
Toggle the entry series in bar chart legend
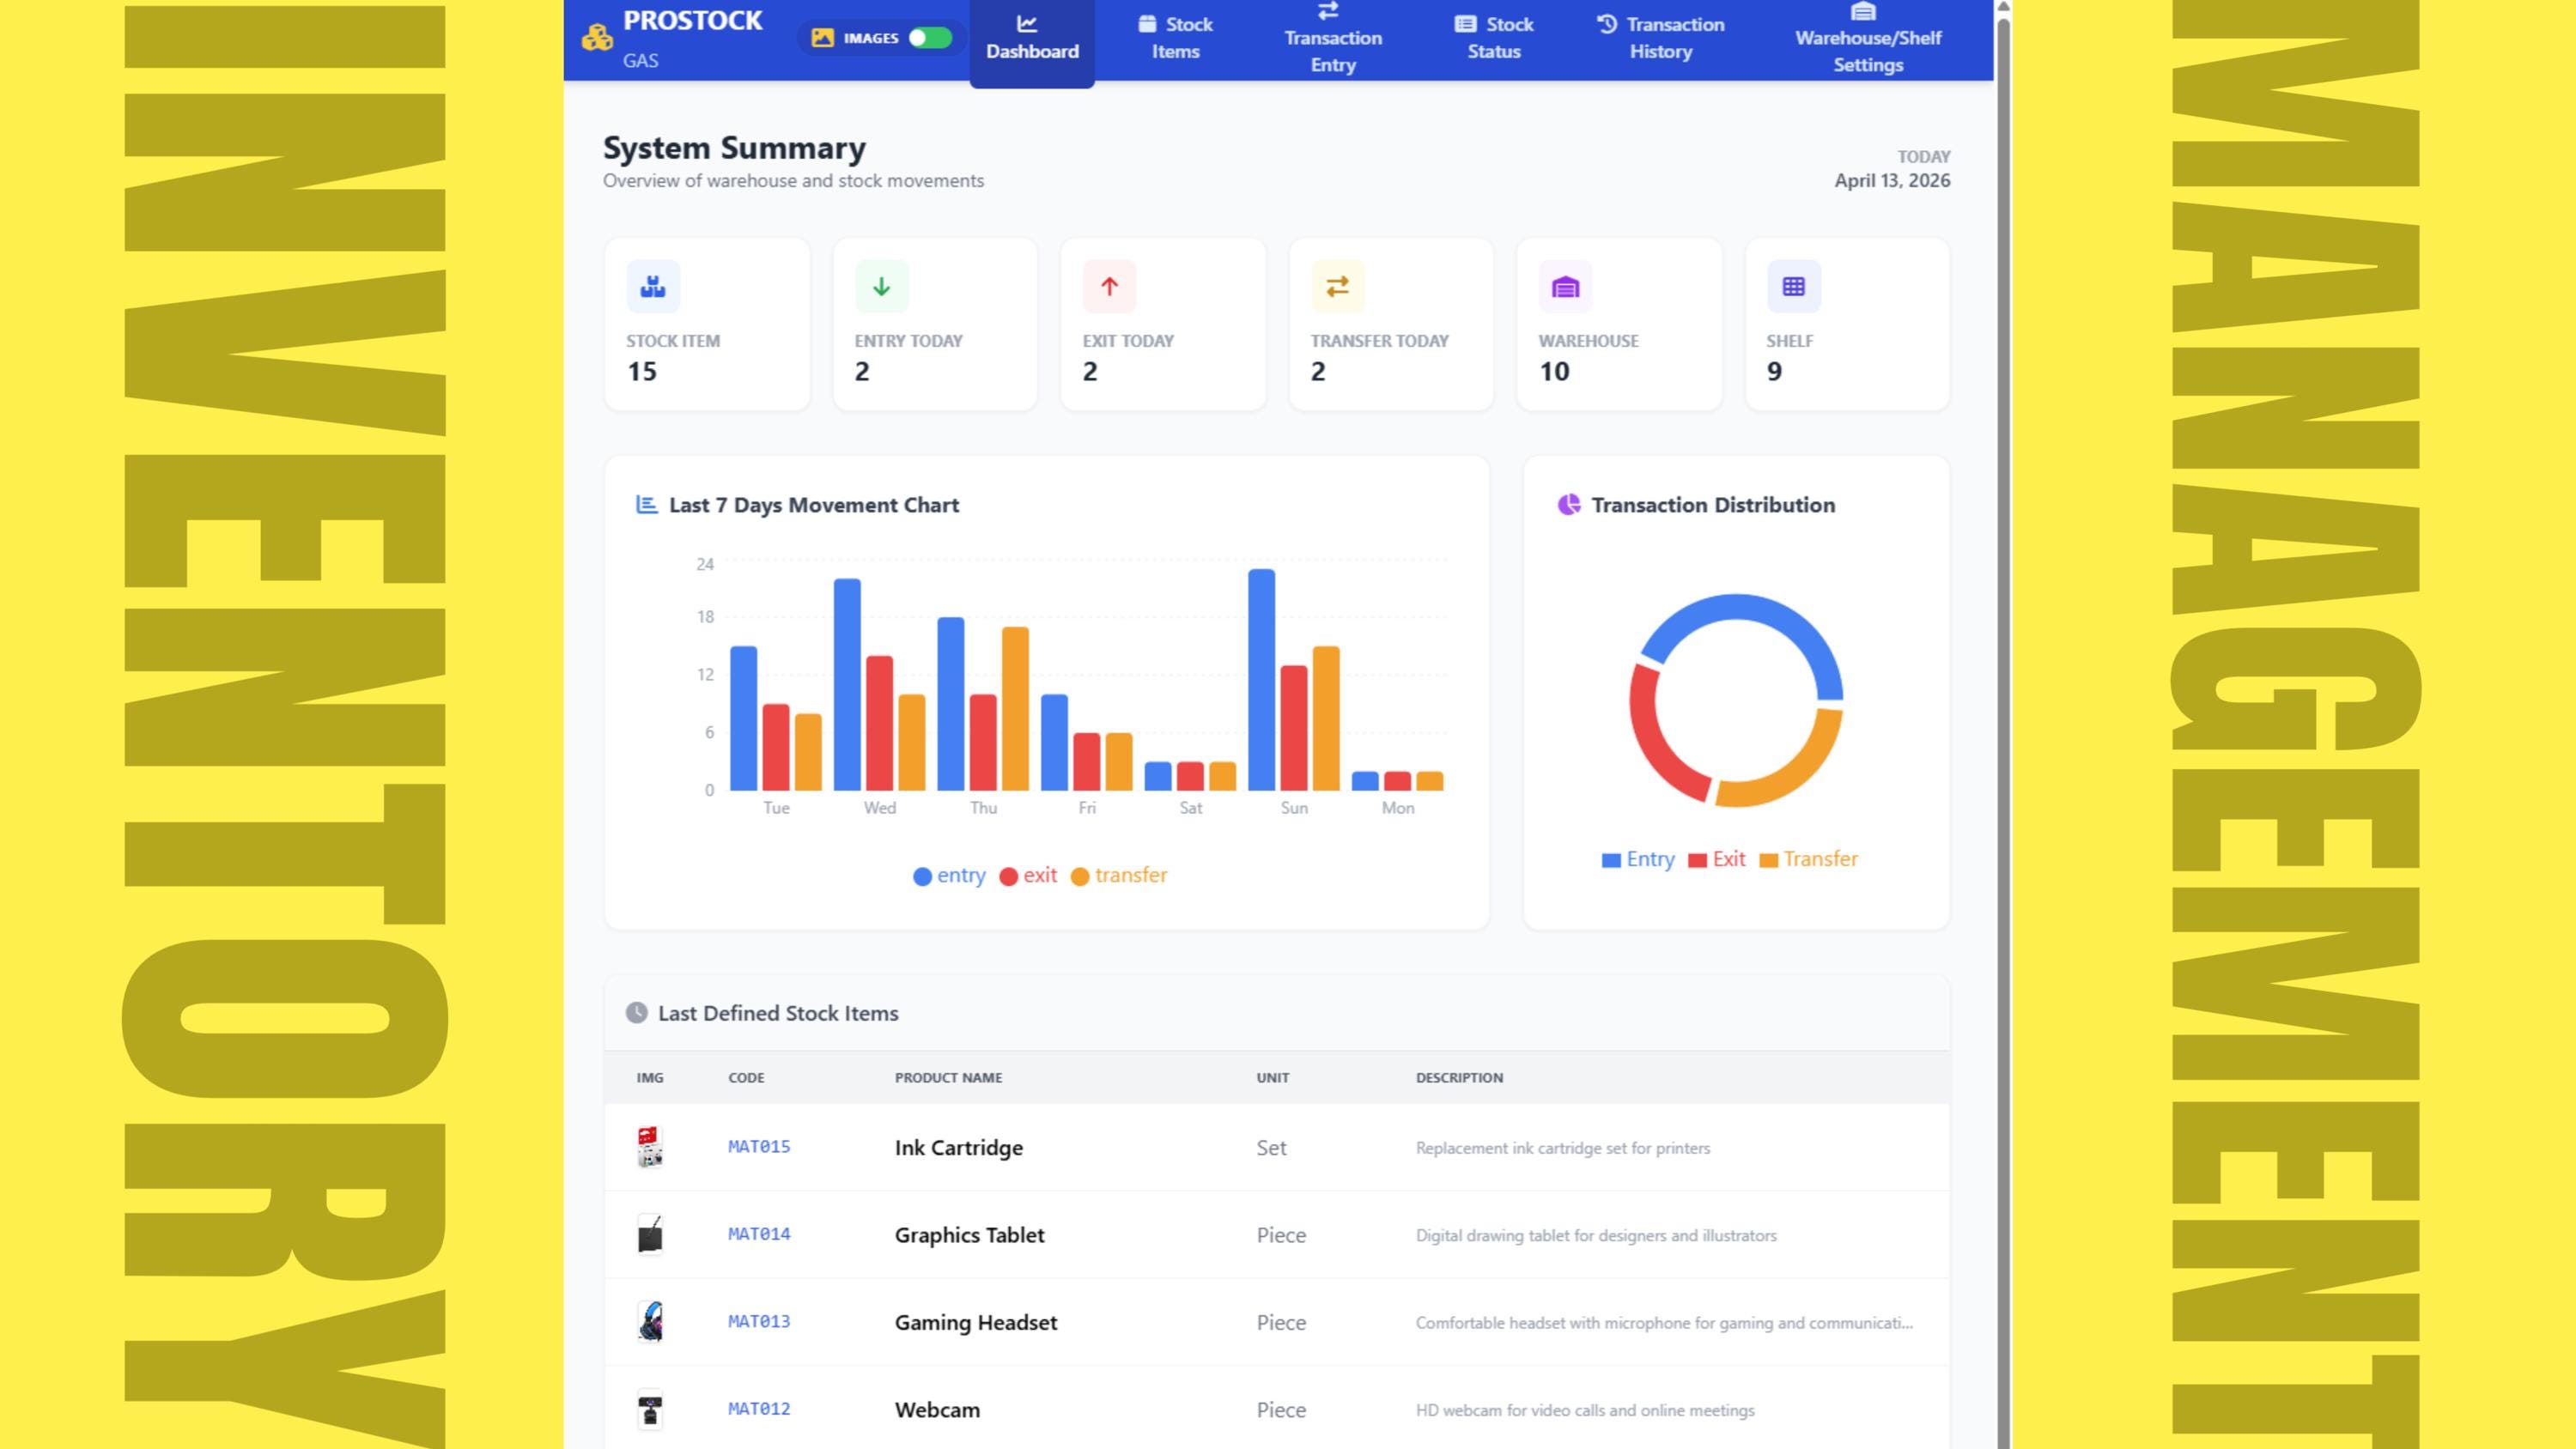(x=949, y=876)
